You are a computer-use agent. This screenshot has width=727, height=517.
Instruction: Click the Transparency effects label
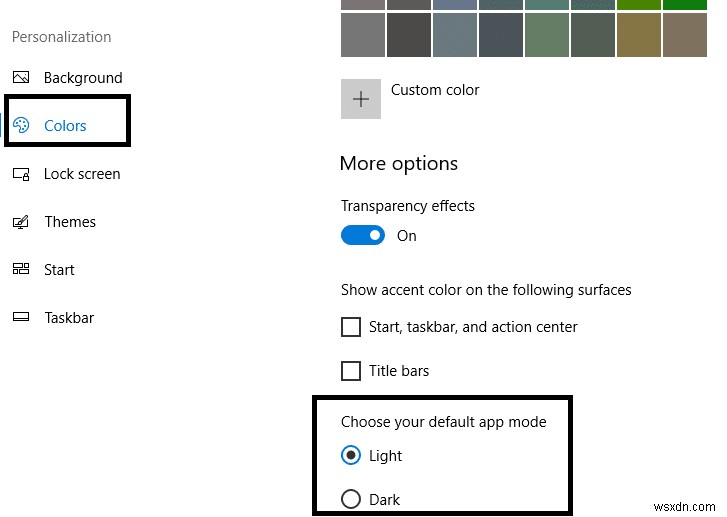pos(408,206)
